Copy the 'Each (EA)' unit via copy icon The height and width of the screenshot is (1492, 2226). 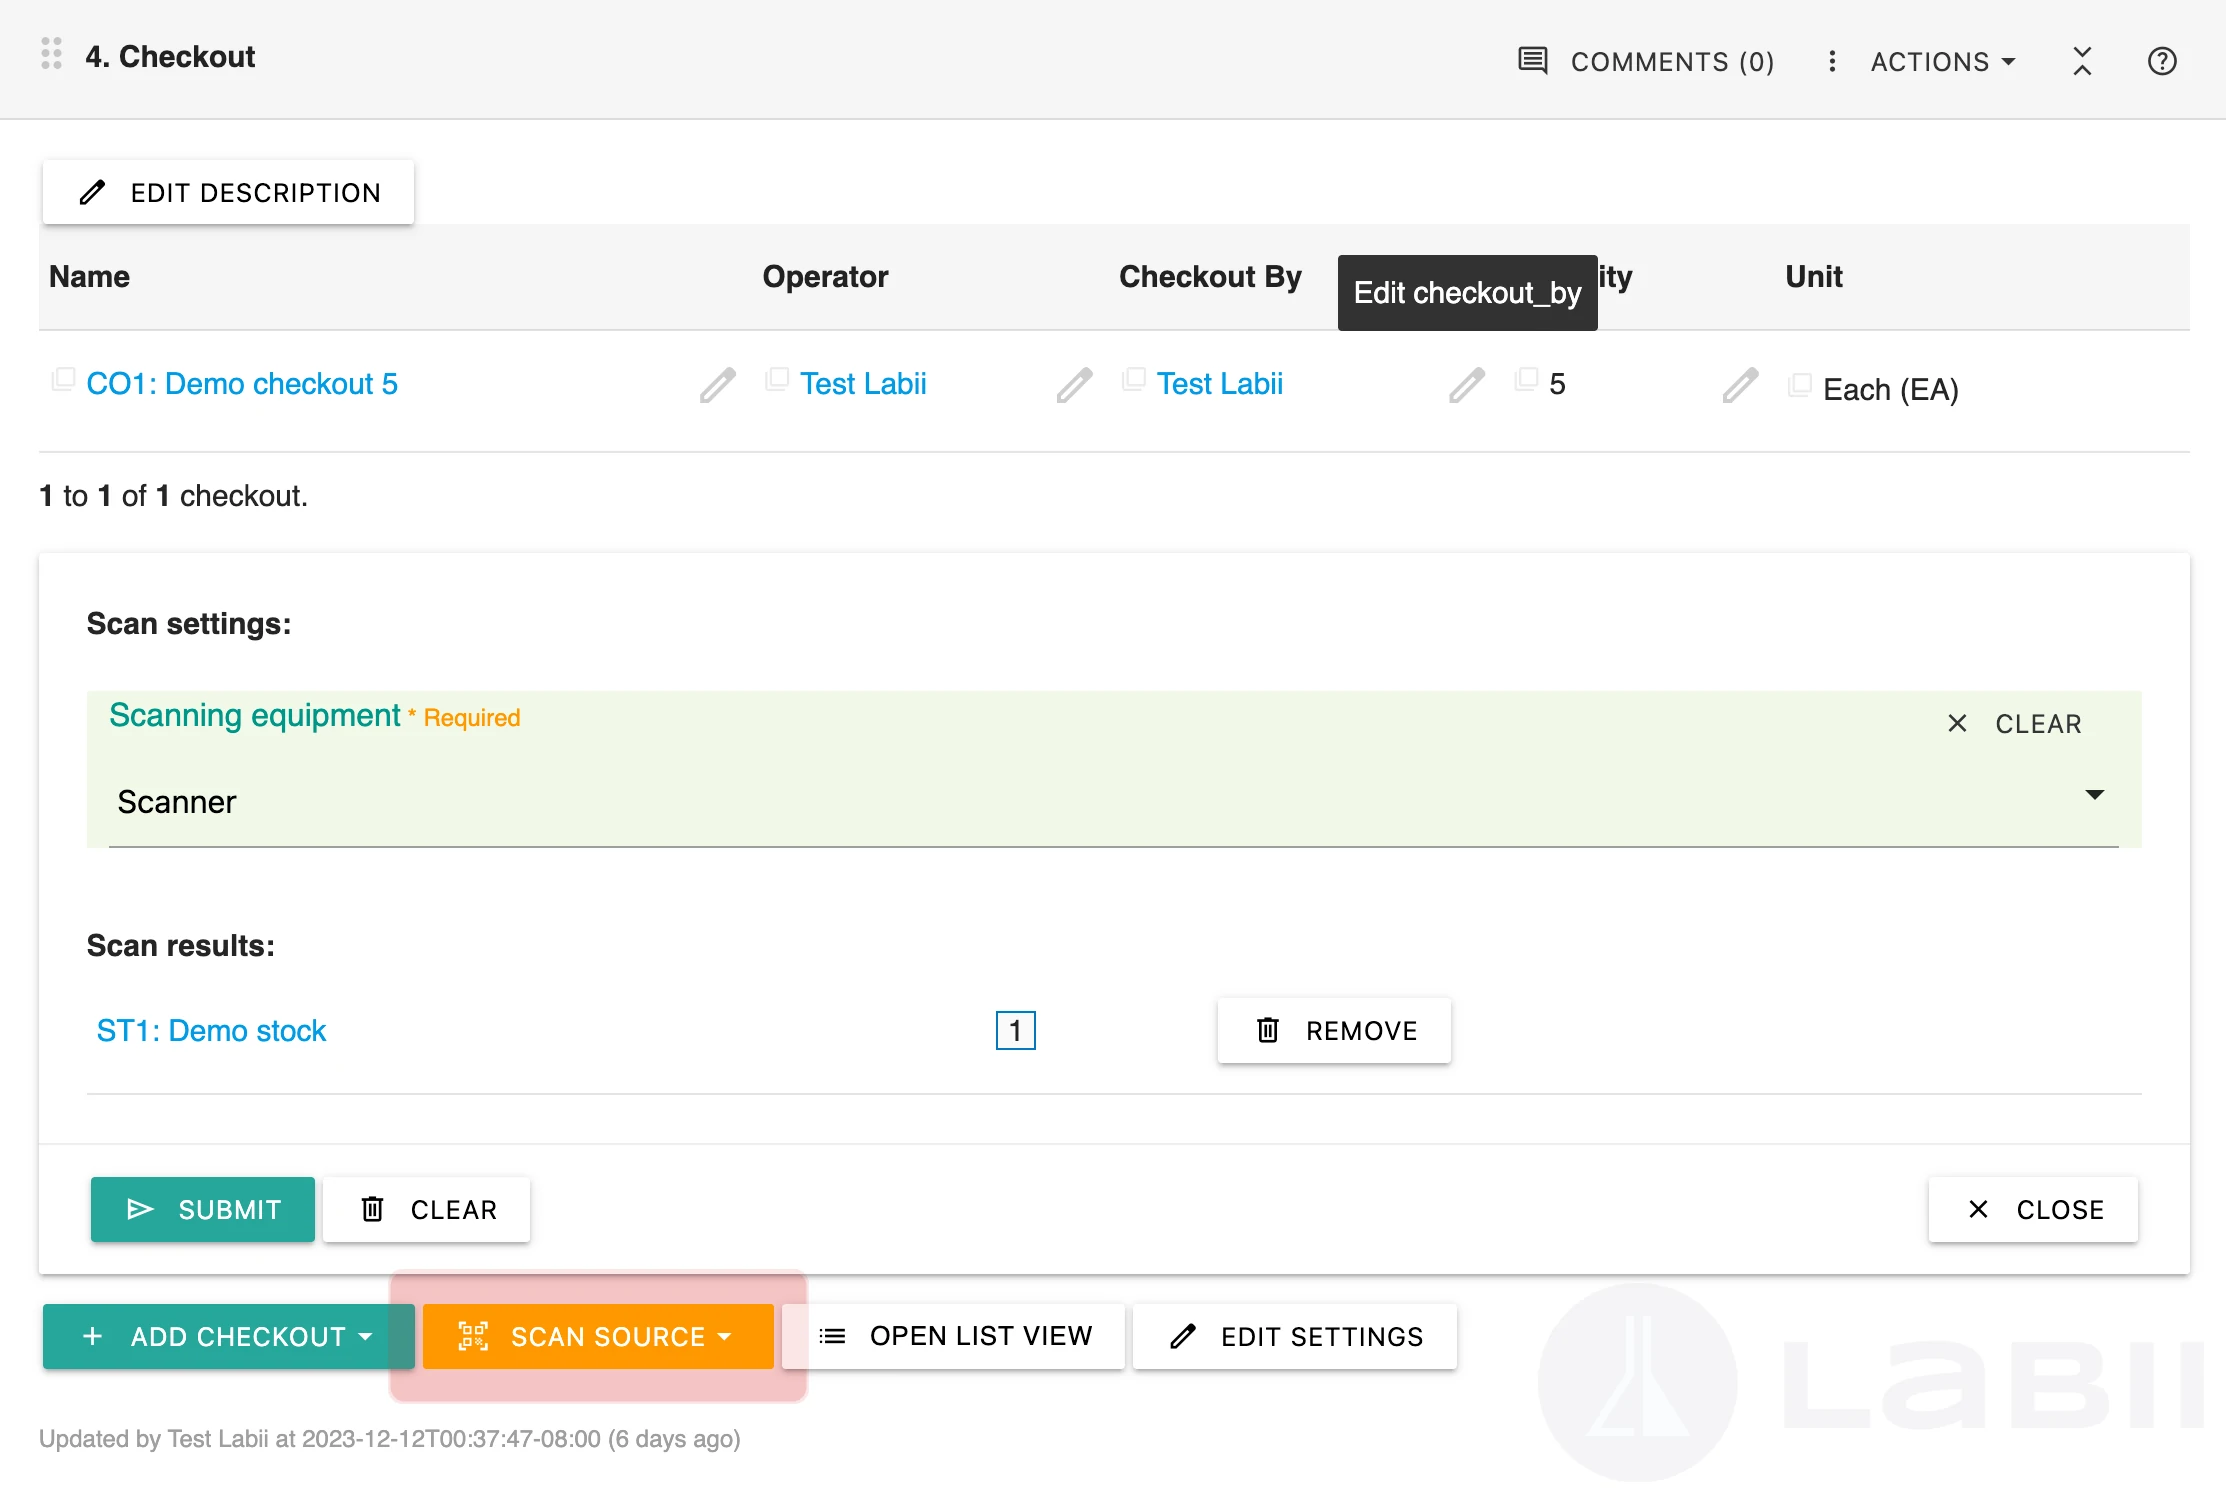pyautogui.click(x=1800, y=383)
